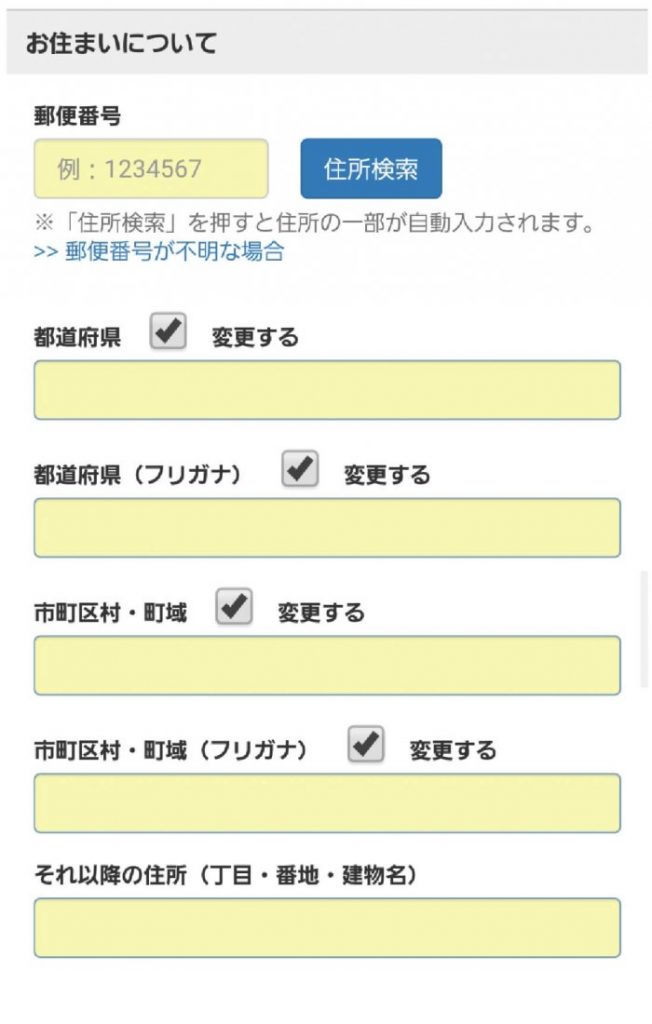Click the 変更する label beside 市町区村・町域
652x1024 pixels.
321,612
